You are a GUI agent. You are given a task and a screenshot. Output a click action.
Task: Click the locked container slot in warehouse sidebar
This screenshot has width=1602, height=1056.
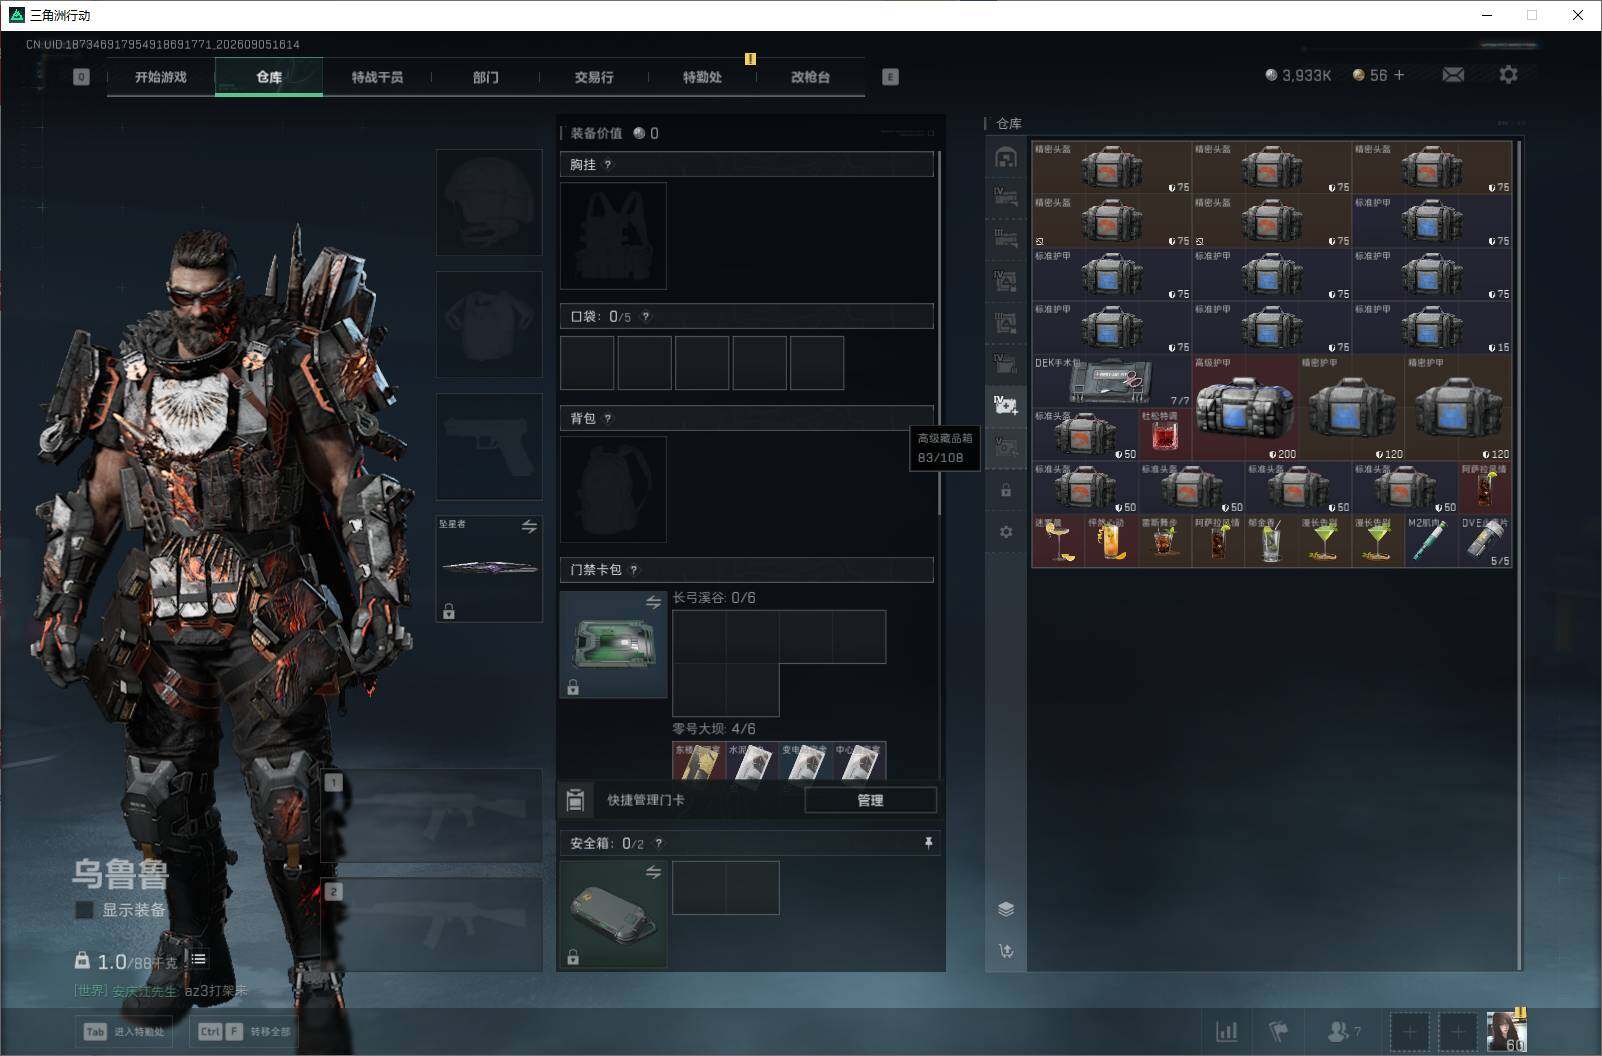[x=1006, y=490]
